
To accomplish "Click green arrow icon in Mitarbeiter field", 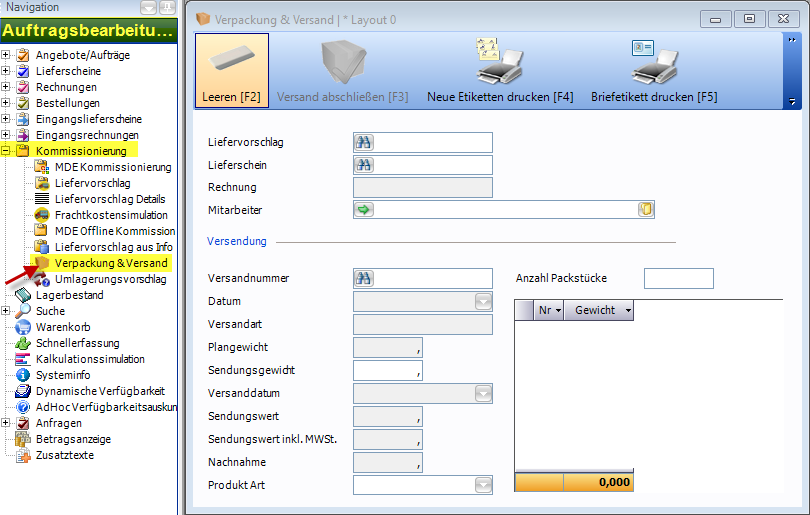I will pyautogui.click(x=364, y=209).
